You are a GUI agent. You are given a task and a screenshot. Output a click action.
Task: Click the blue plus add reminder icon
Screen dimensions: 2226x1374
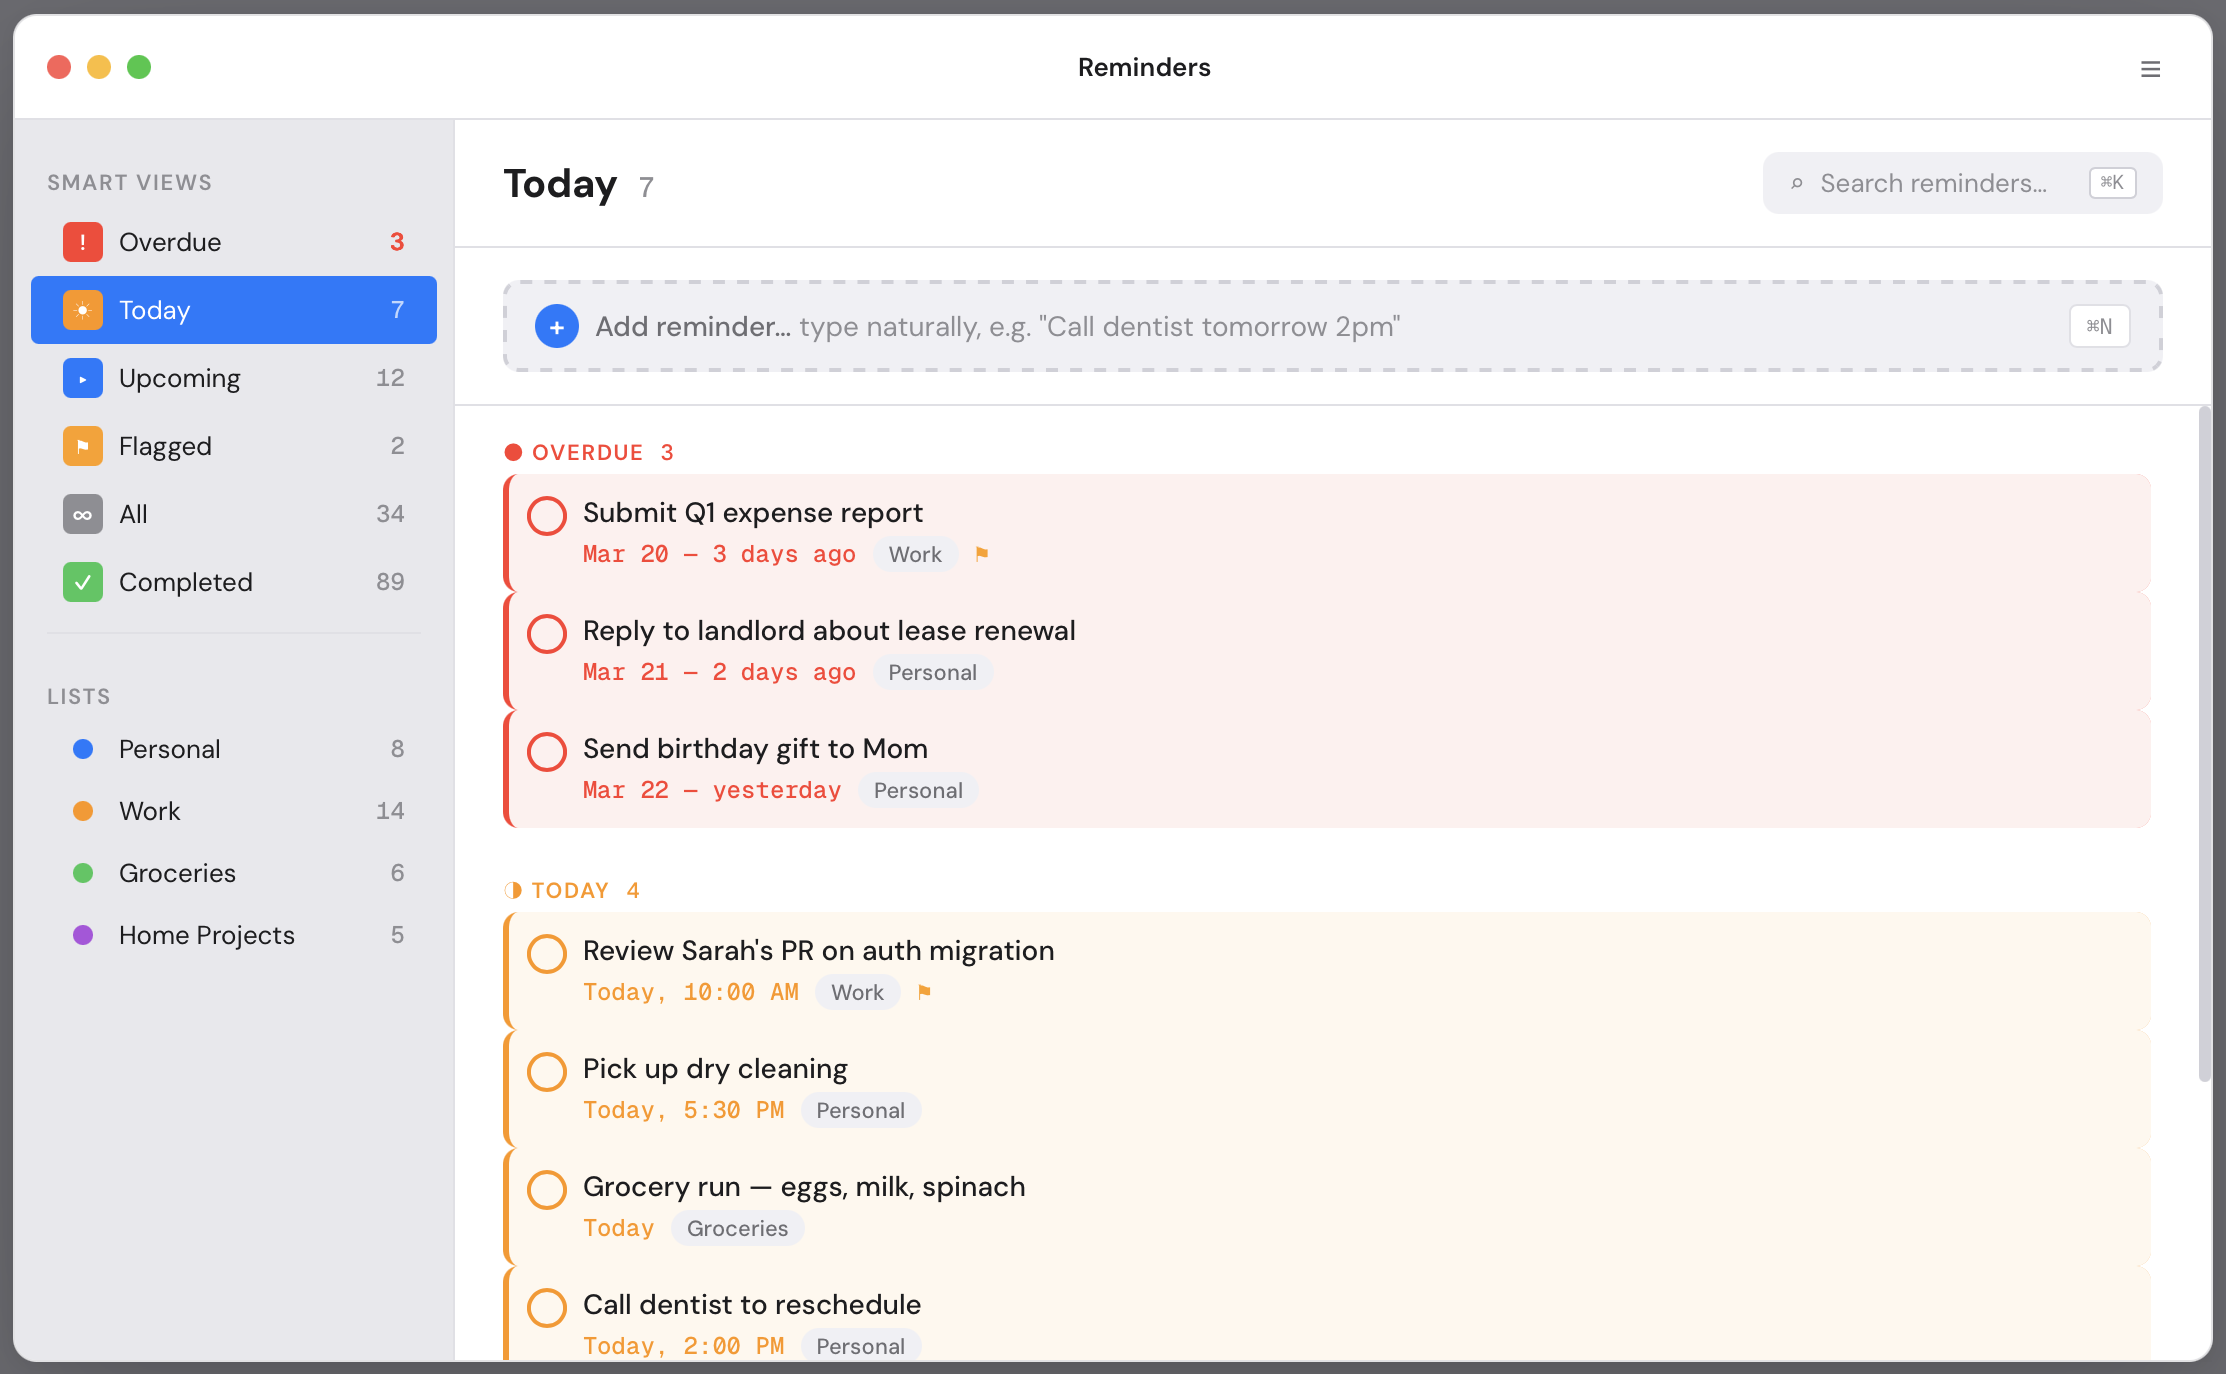click(557, 327)
